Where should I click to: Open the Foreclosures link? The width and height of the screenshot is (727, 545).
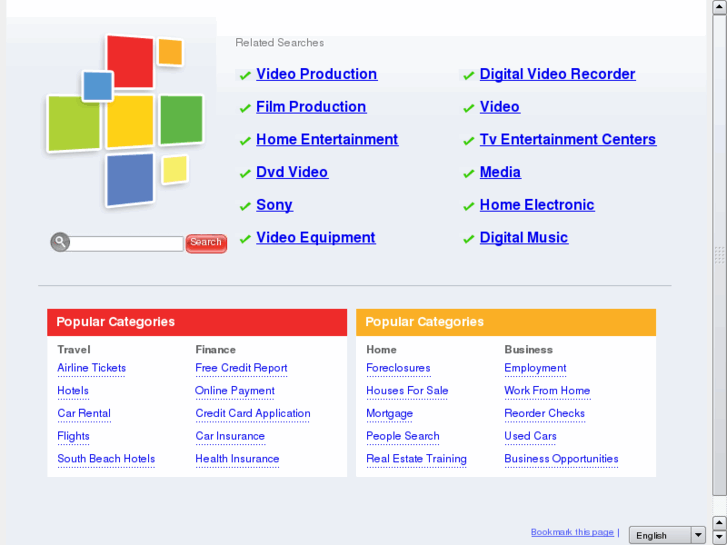pos(398,368)
